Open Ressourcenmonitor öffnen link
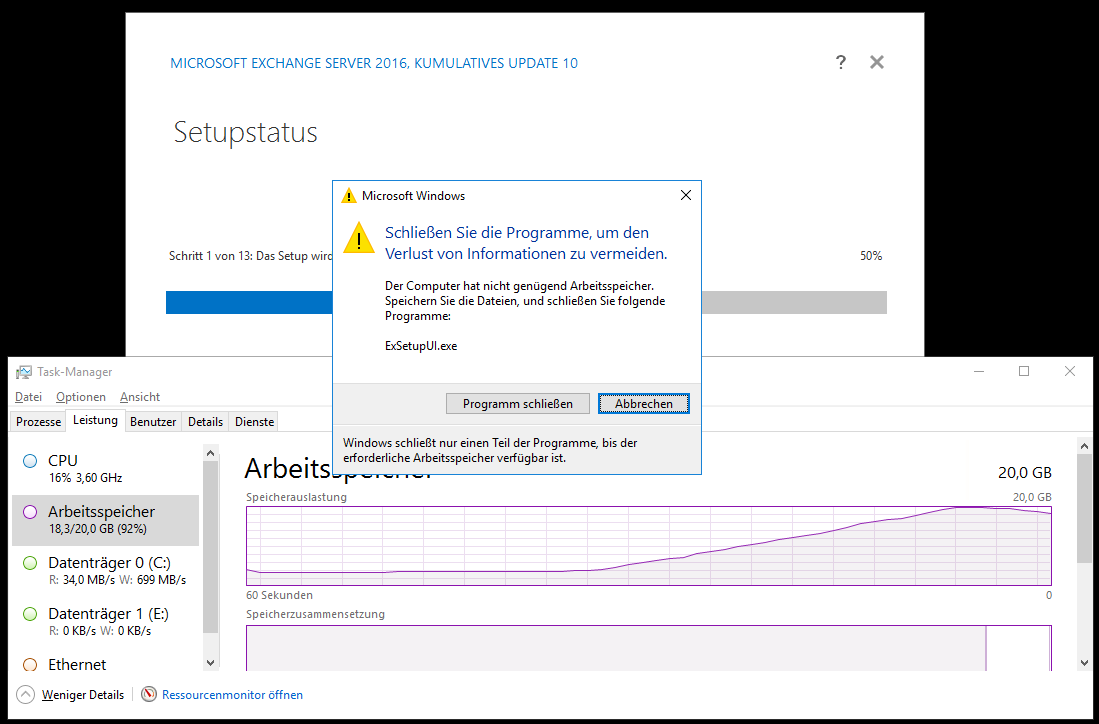 click(232, 695)
